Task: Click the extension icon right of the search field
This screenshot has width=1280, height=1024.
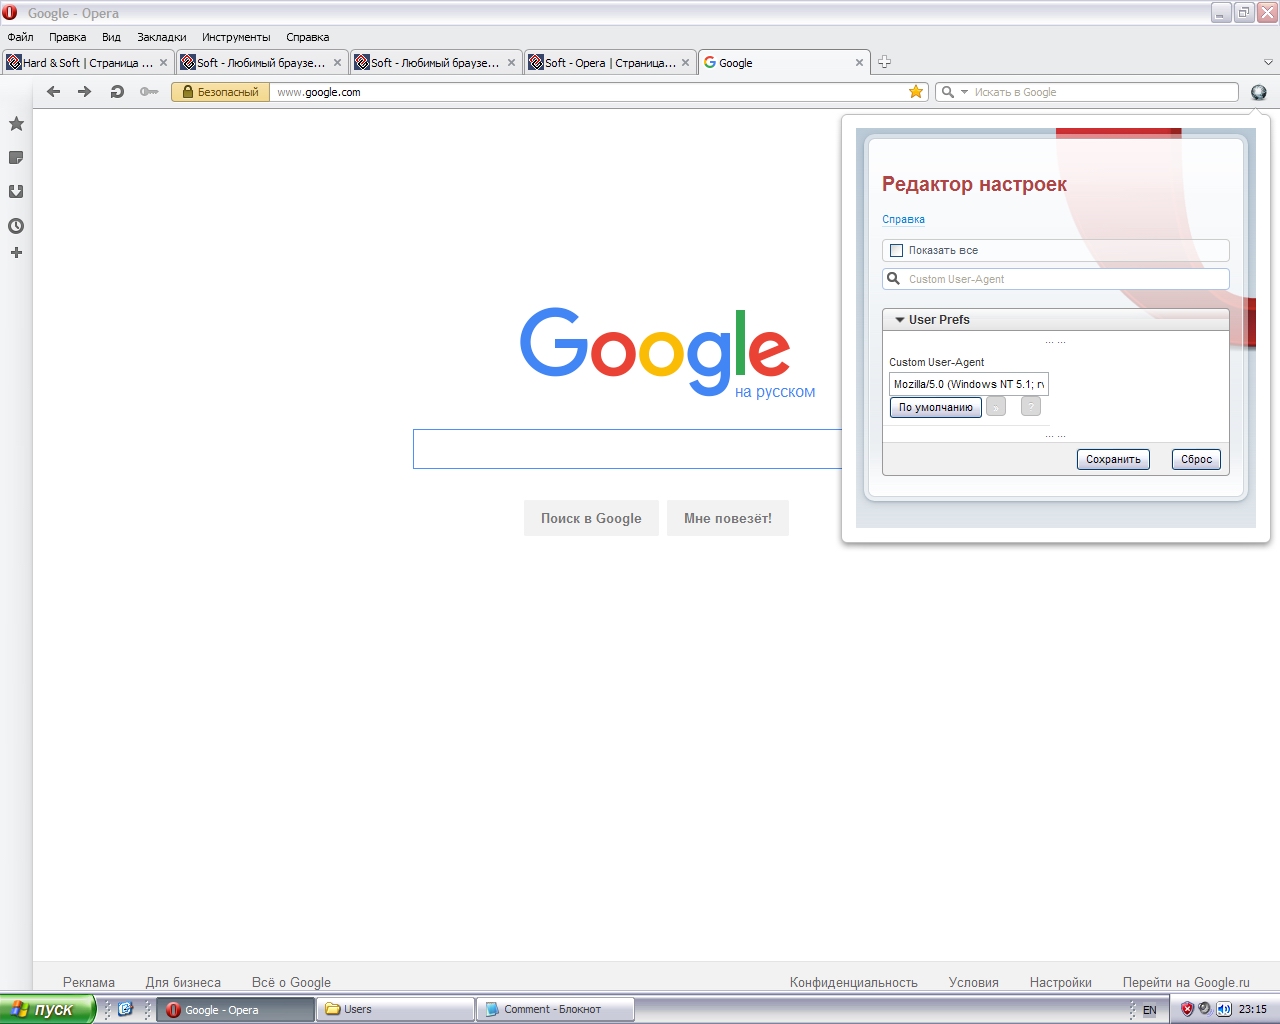Action: coord(1258,92)
